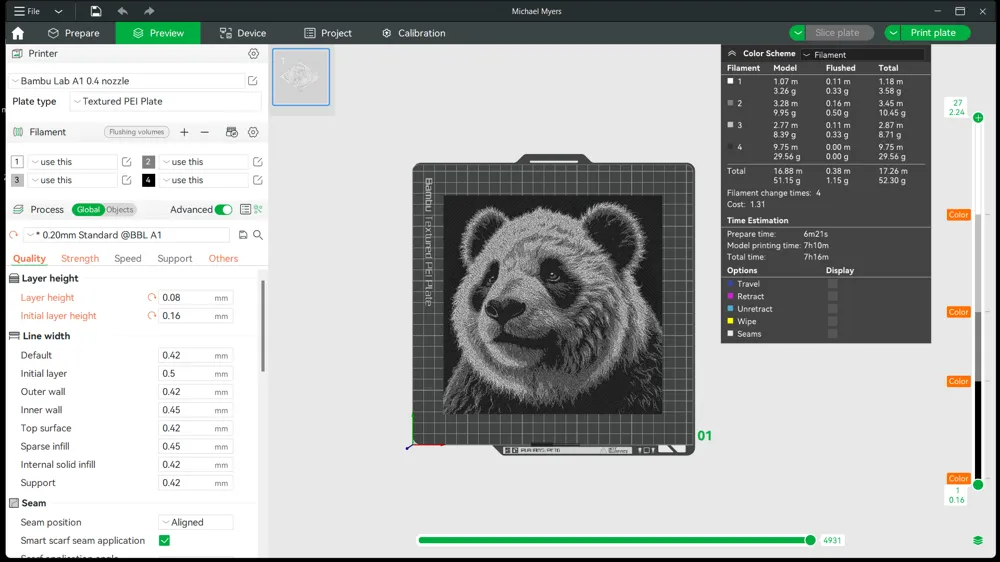
Task: Uncheck Smart scarf seam application
Action: tap(165, 540)
